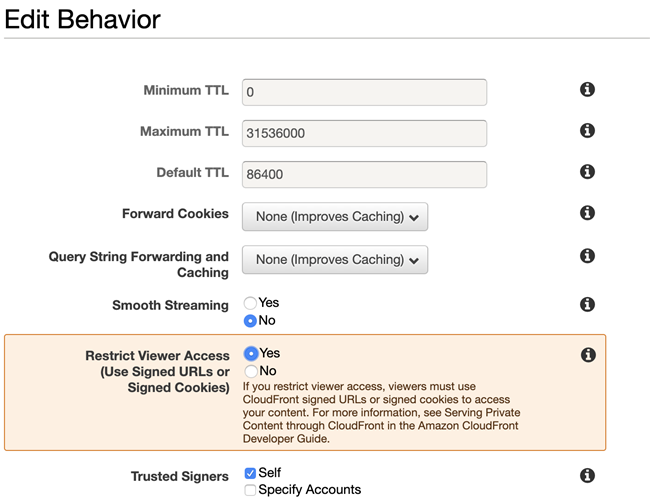Screen dimensions: 650x503
Task: Click the Minimum TTL input field
Action: tap(364, 92)
